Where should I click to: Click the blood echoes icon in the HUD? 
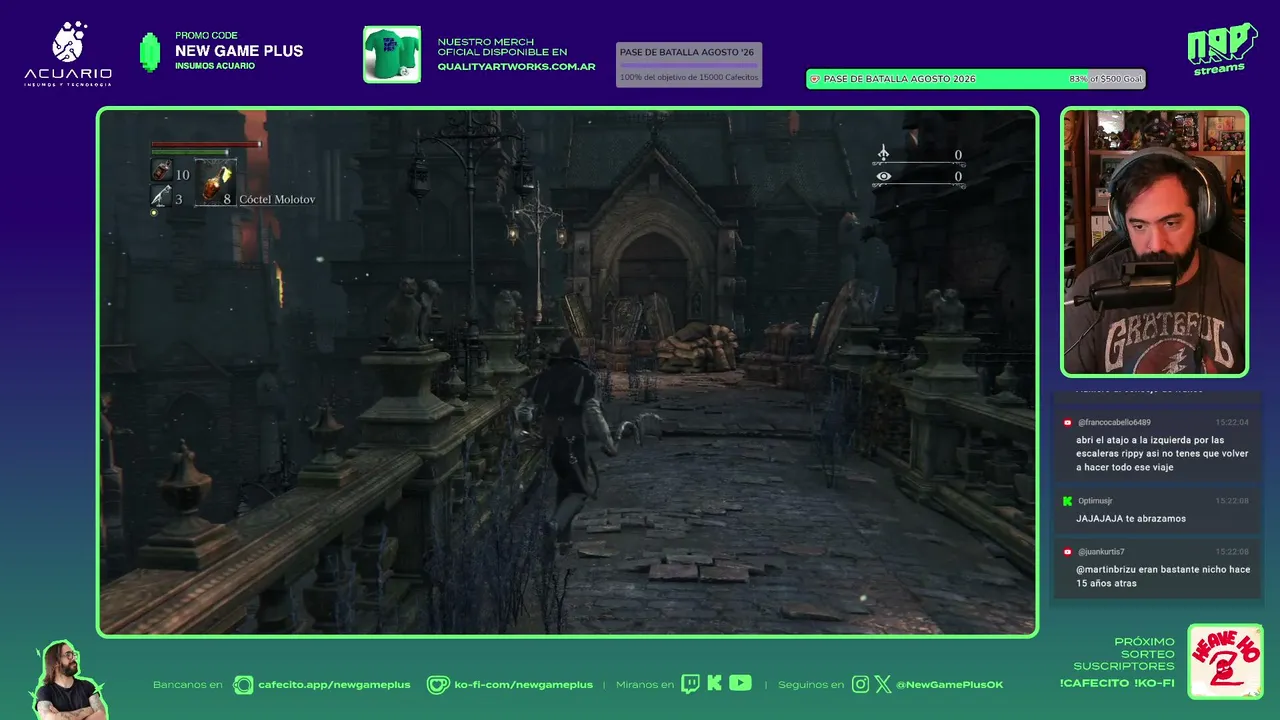click(883, 153)
